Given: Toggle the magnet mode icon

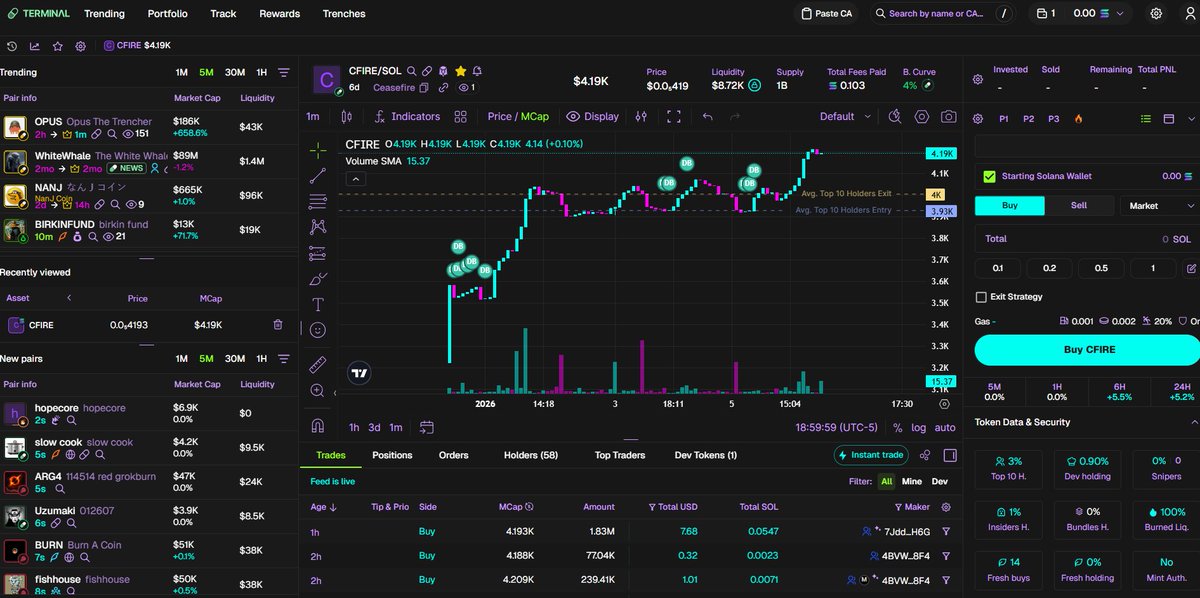Looking at the screenshot, I should [x=318, y=424].
